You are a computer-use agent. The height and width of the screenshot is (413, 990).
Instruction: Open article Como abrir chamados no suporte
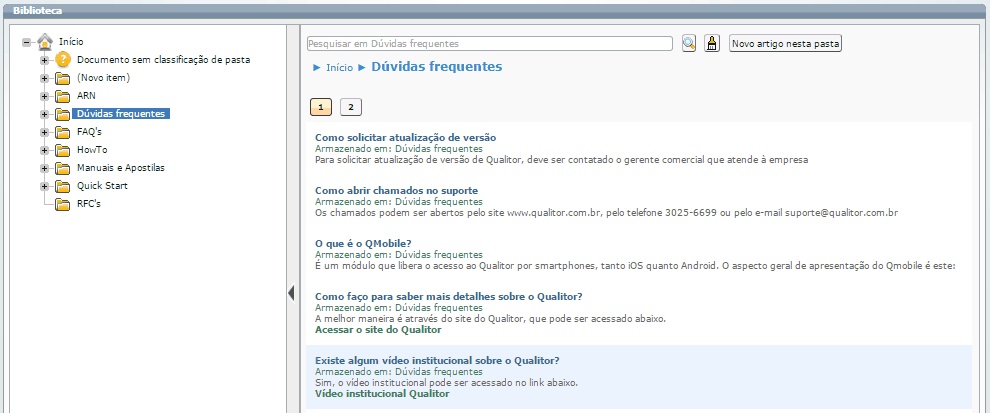pyautogui.click(x=396, y=190)
